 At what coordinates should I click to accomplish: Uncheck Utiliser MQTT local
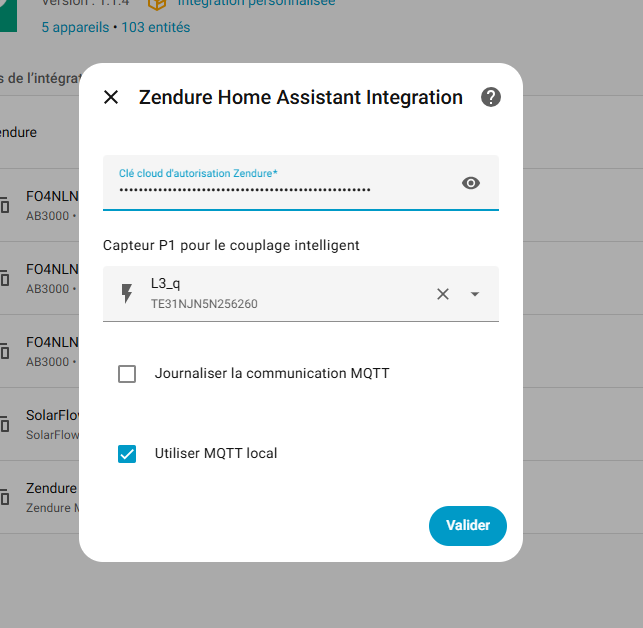(127, 454)
